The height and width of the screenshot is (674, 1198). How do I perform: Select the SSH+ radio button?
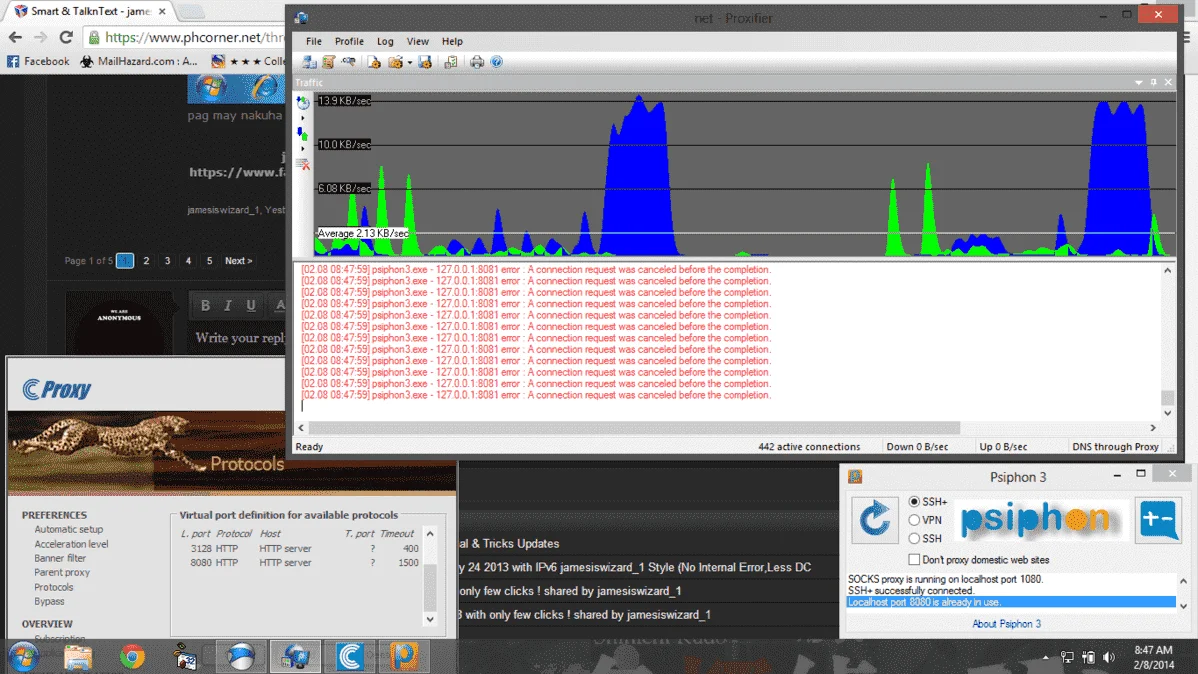[914, 501]
